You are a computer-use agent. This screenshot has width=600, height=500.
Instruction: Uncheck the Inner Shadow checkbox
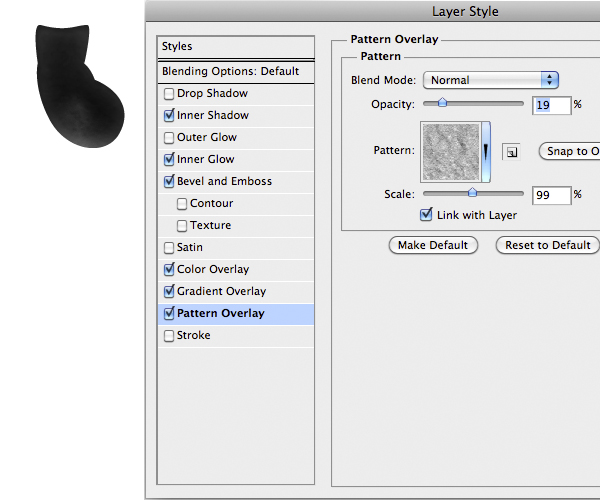pyautogui.click(x=168, y=116)
